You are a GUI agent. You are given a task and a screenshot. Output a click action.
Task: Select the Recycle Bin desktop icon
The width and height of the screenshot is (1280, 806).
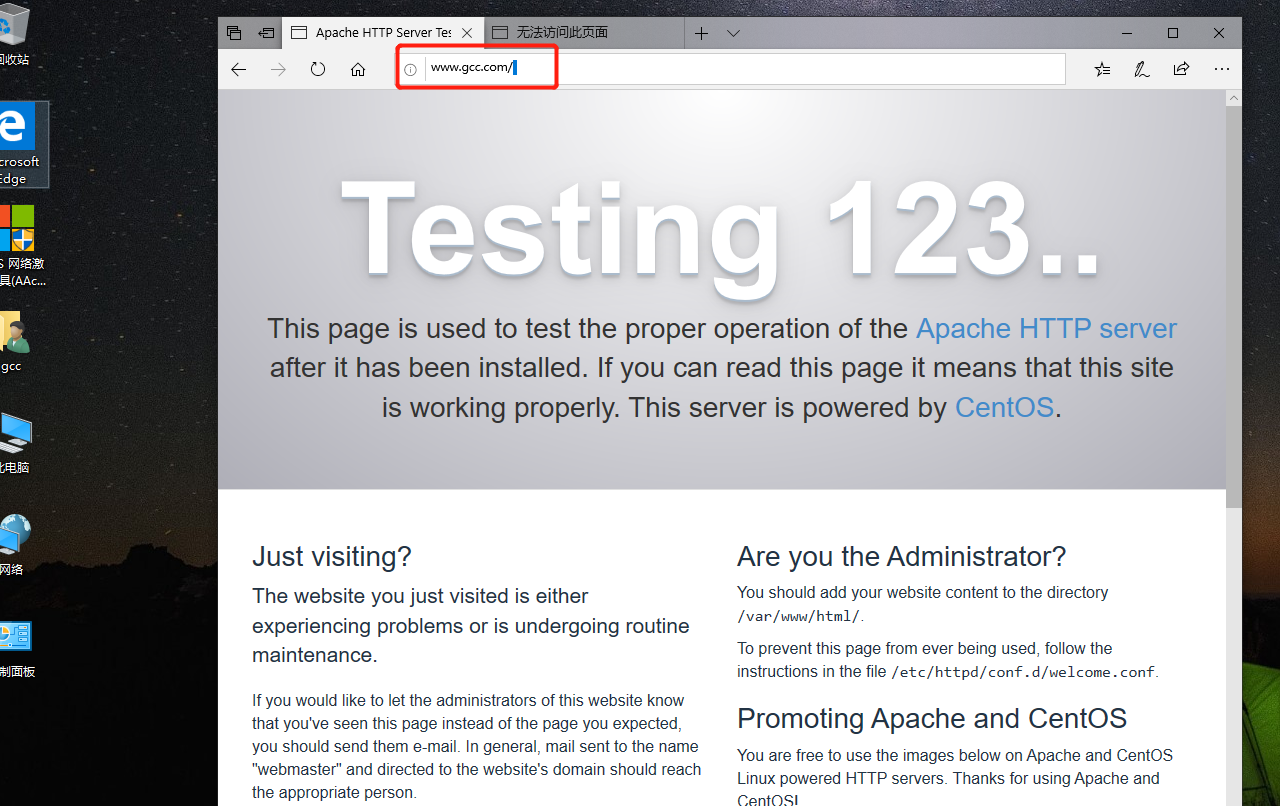pyautogui.click(x=15, y=35)
